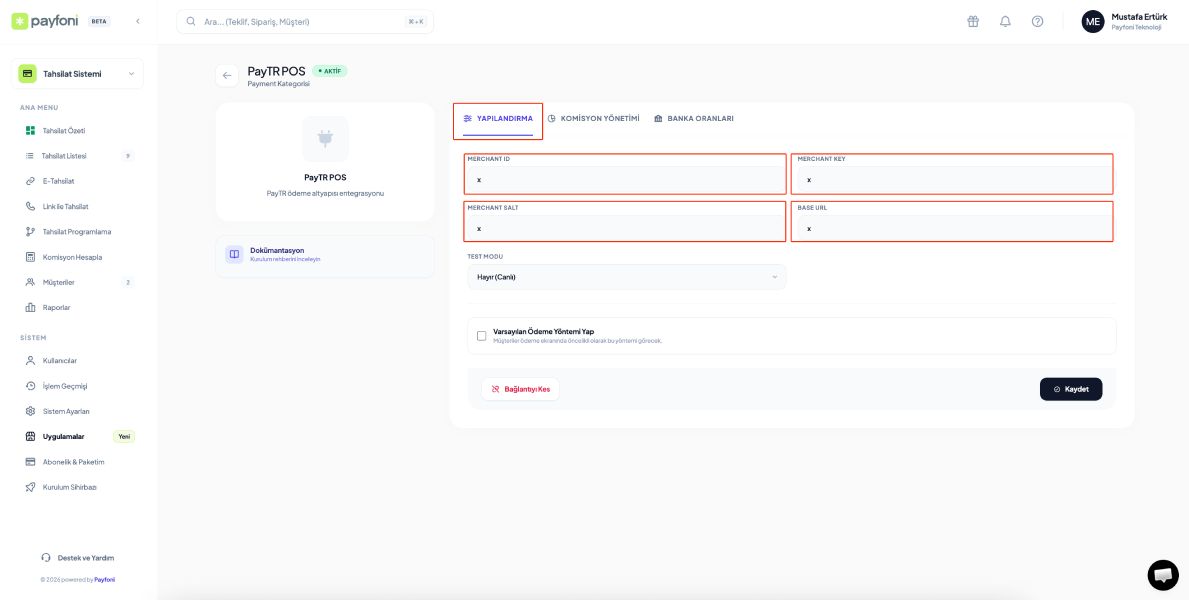
Task: Click the PayTR POS plug icon
Action: [x=325, y=139]
